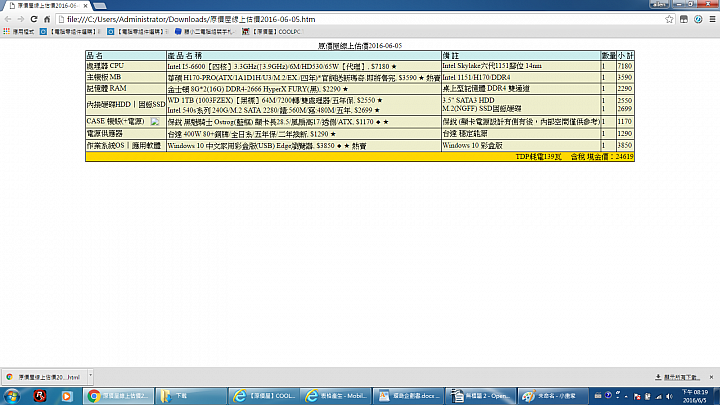The width and height of the screenshot is (720, 405).
Task: Click the volume speaker tray icon
Action: pyautogui.click(x=669, y=396)
